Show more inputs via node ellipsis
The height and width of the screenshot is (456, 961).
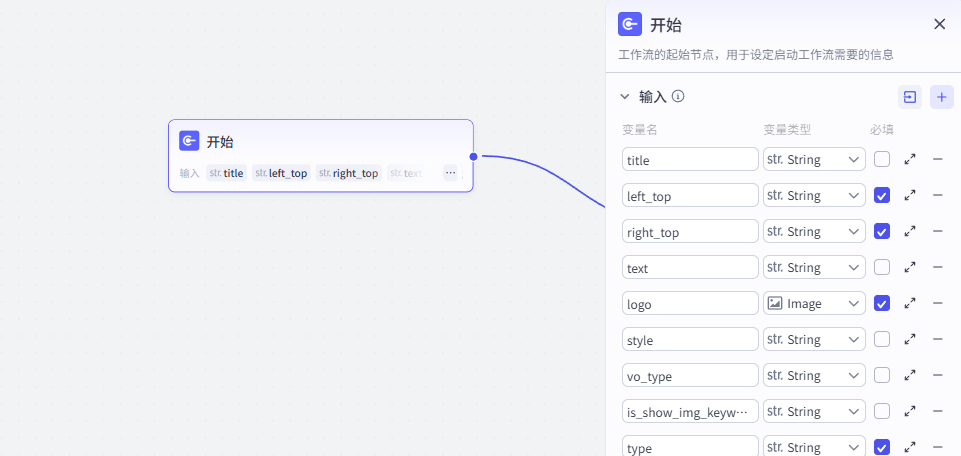coord(450,173)
